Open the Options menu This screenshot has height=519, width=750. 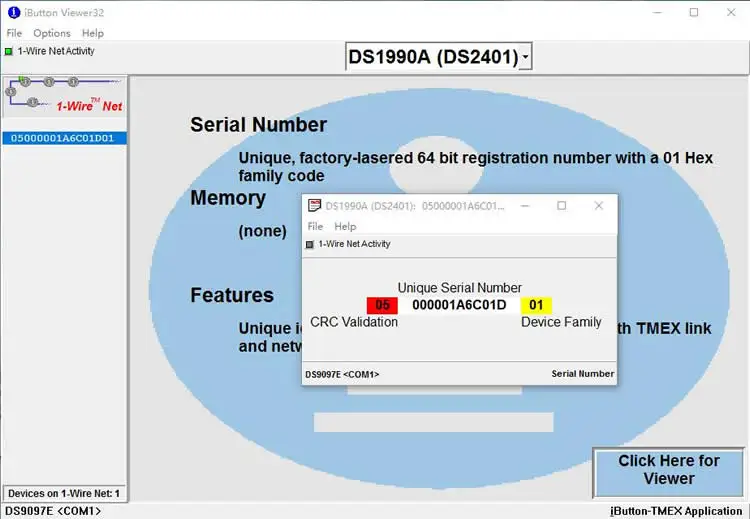(52, 33)
